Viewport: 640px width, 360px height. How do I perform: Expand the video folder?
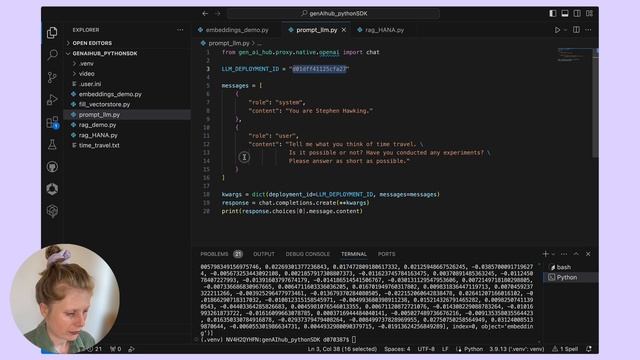pyautogui.click(x=87, y=74)
